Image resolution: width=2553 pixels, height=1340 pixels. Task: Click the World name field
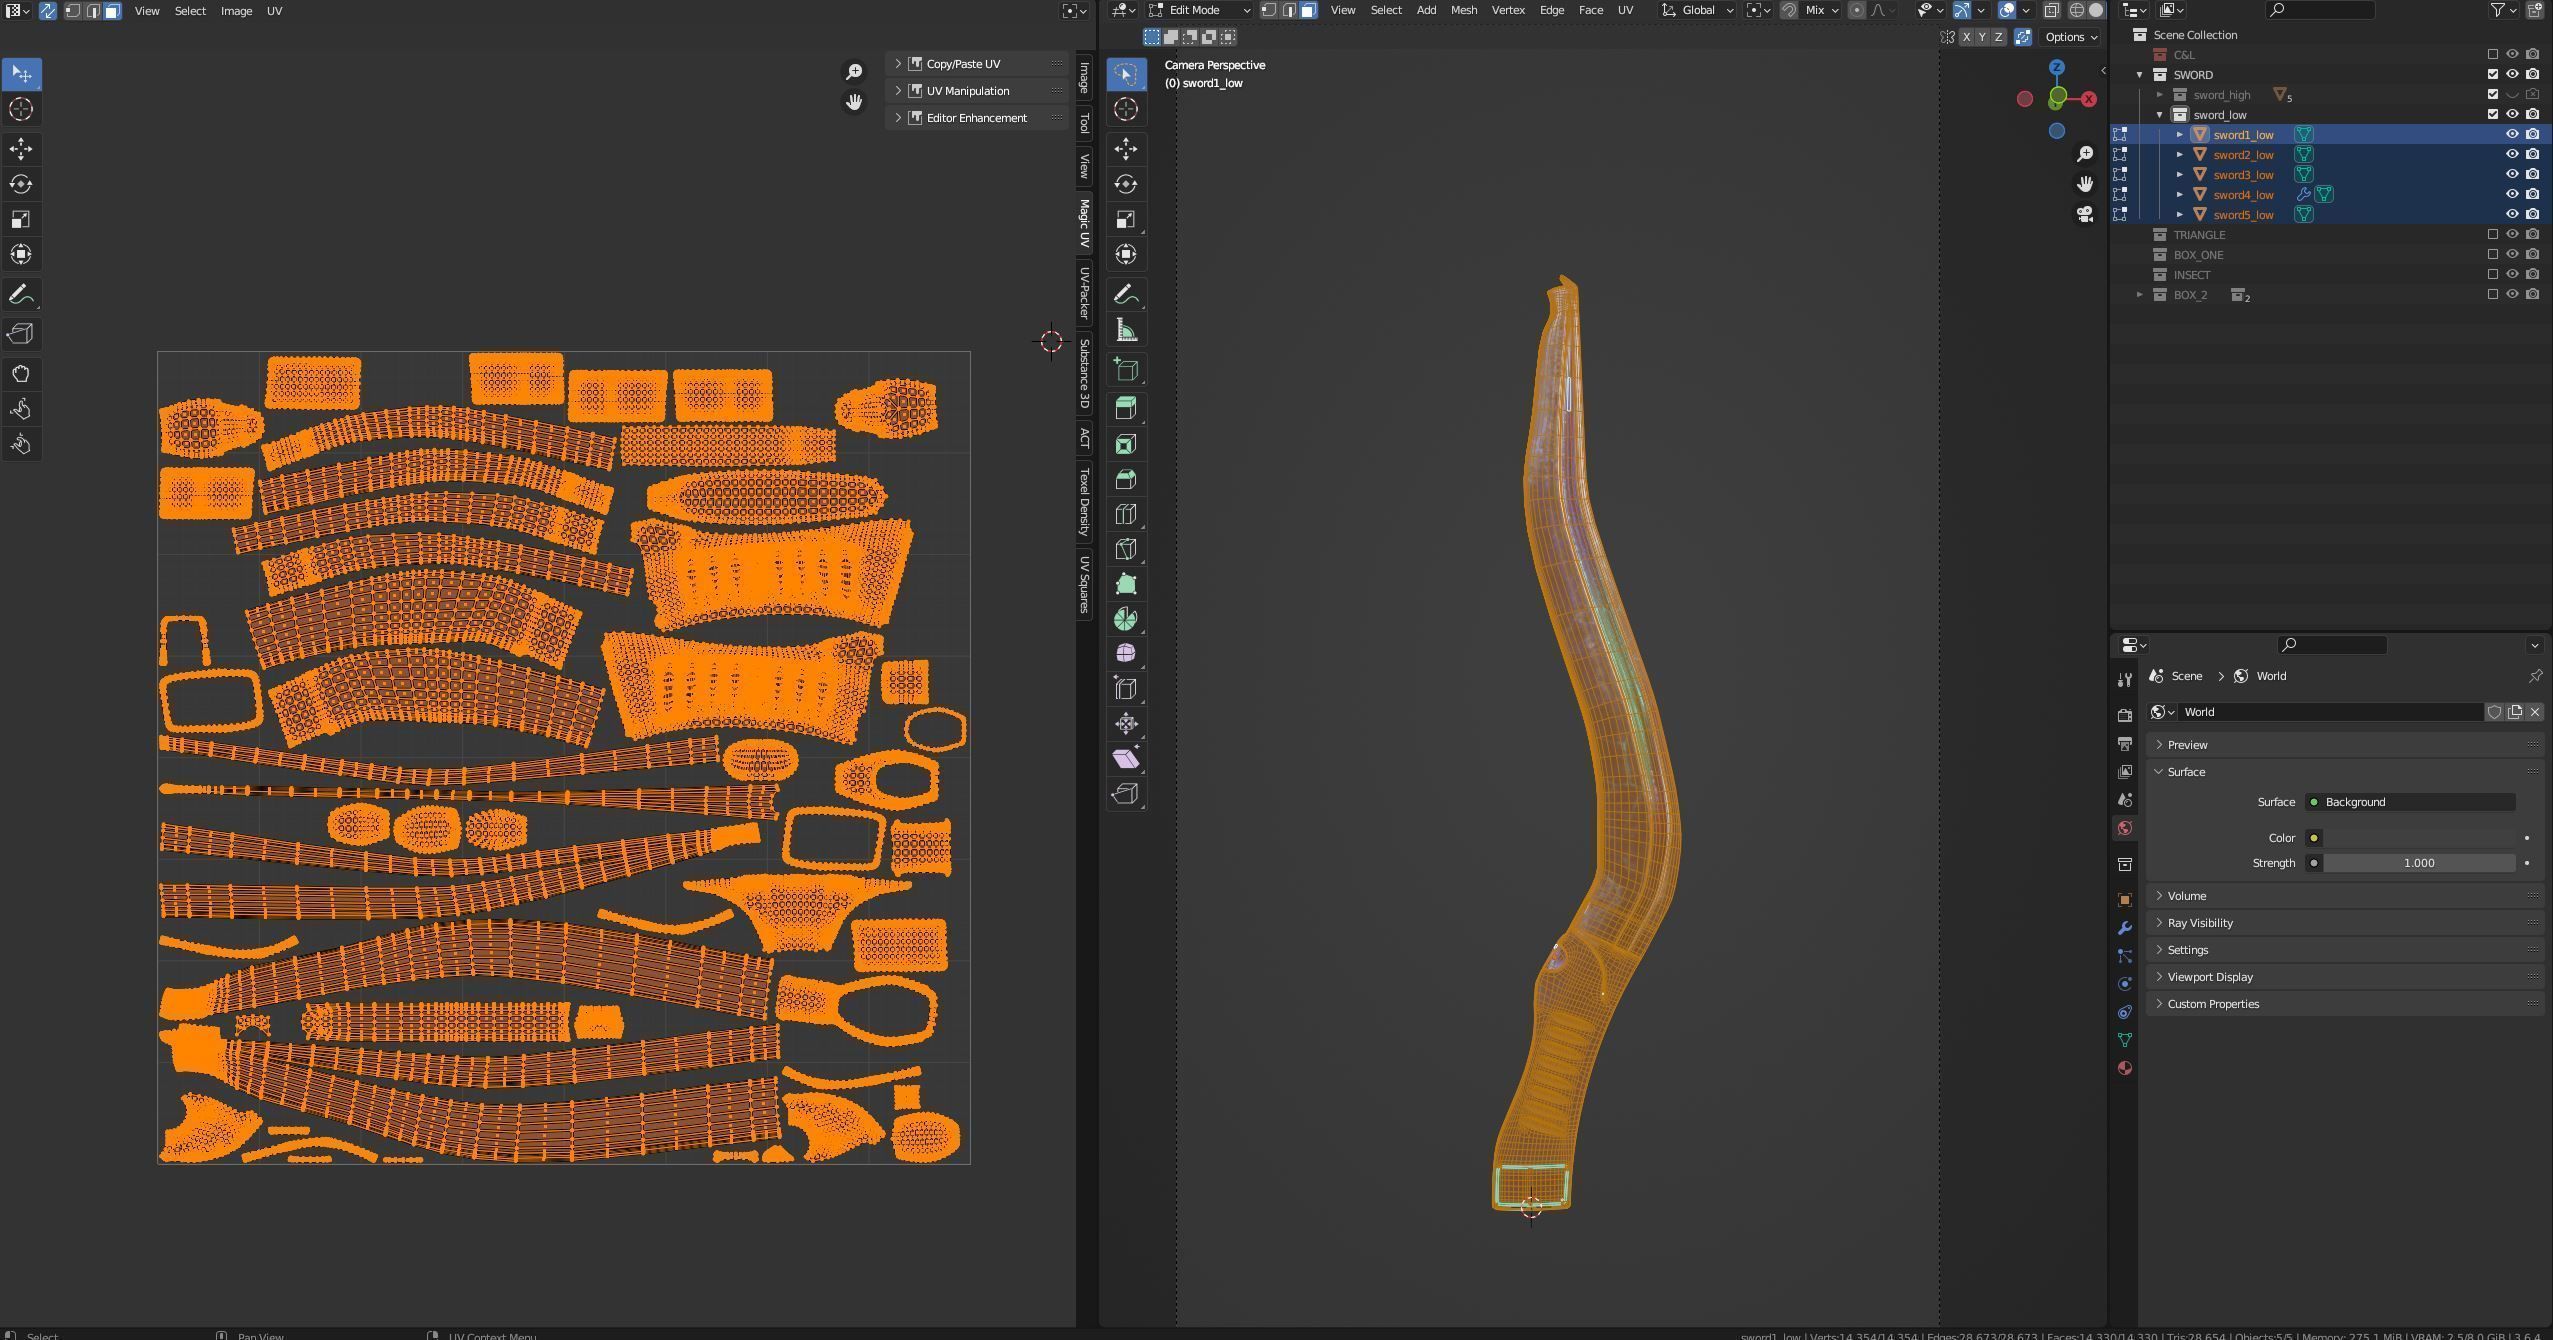(x=2330, y=712)
